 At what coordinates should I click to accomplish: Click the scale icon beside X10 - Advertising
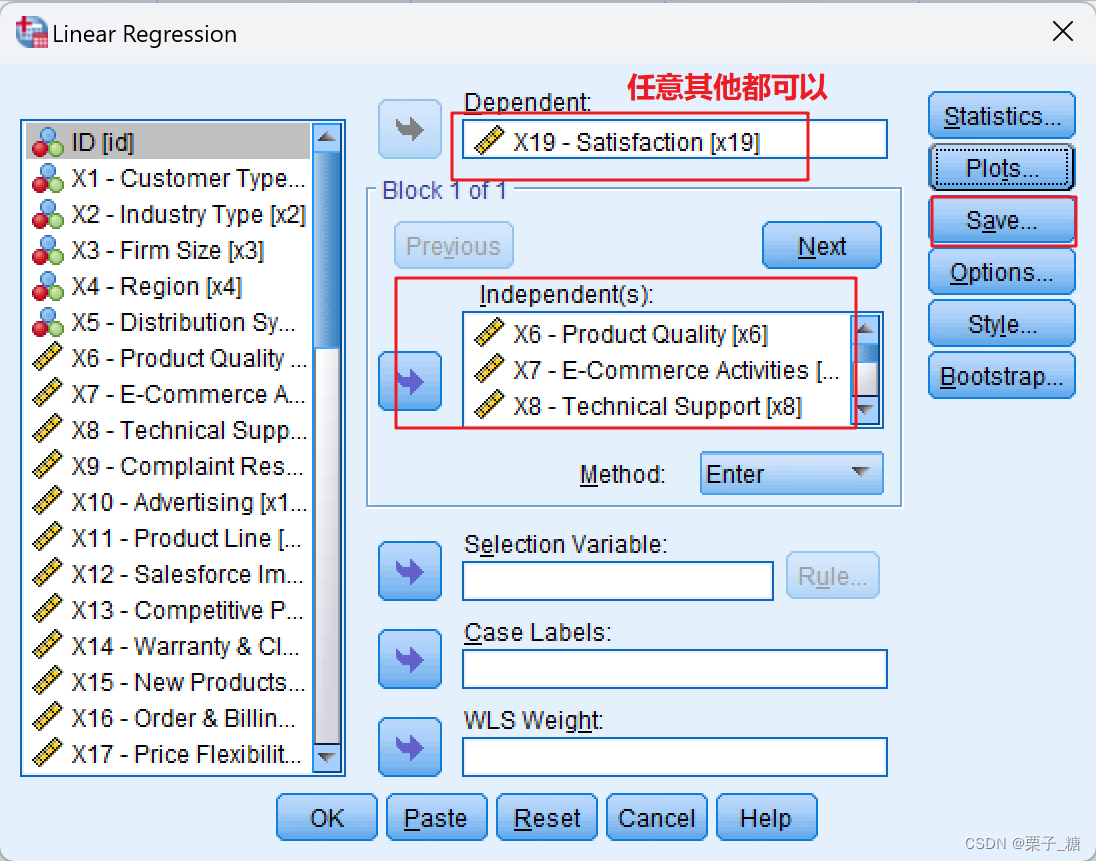[x=47, y=502]
